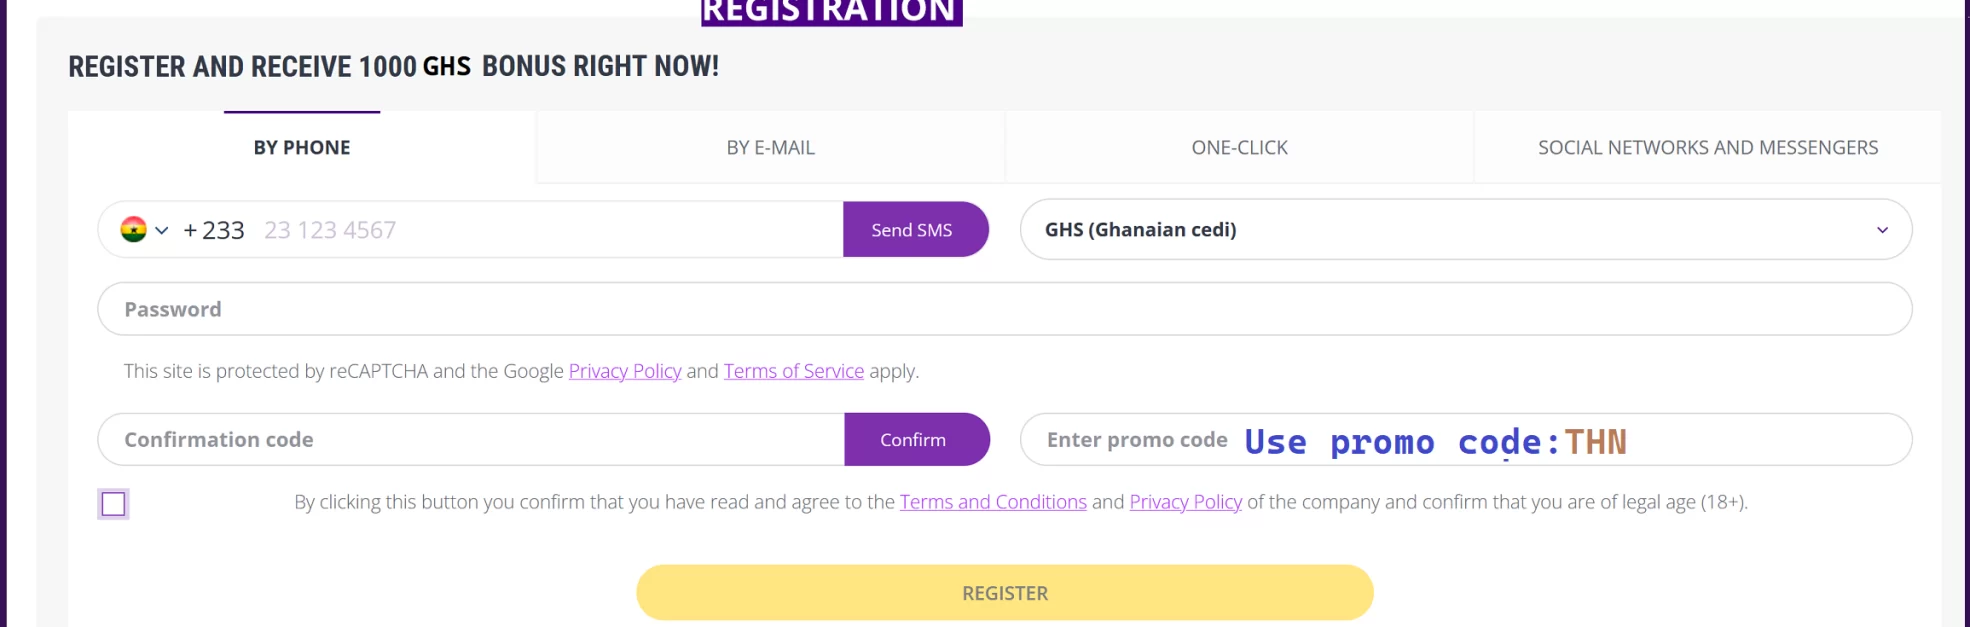Open the Terms and Conditions link
Screen dimensions: 1970x627
993,502
